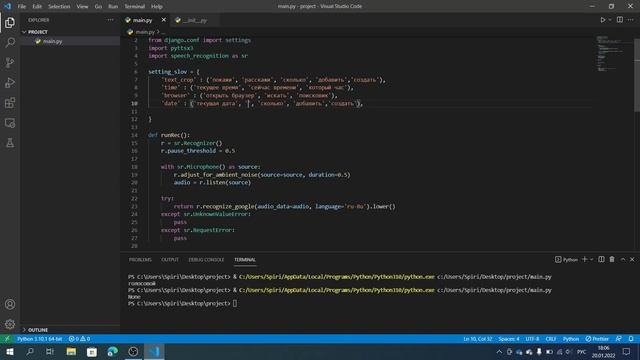Change language mode Python in status bar
Viewport: 640px width, 360px height.
pyautogui.click(x=571, y=339)
